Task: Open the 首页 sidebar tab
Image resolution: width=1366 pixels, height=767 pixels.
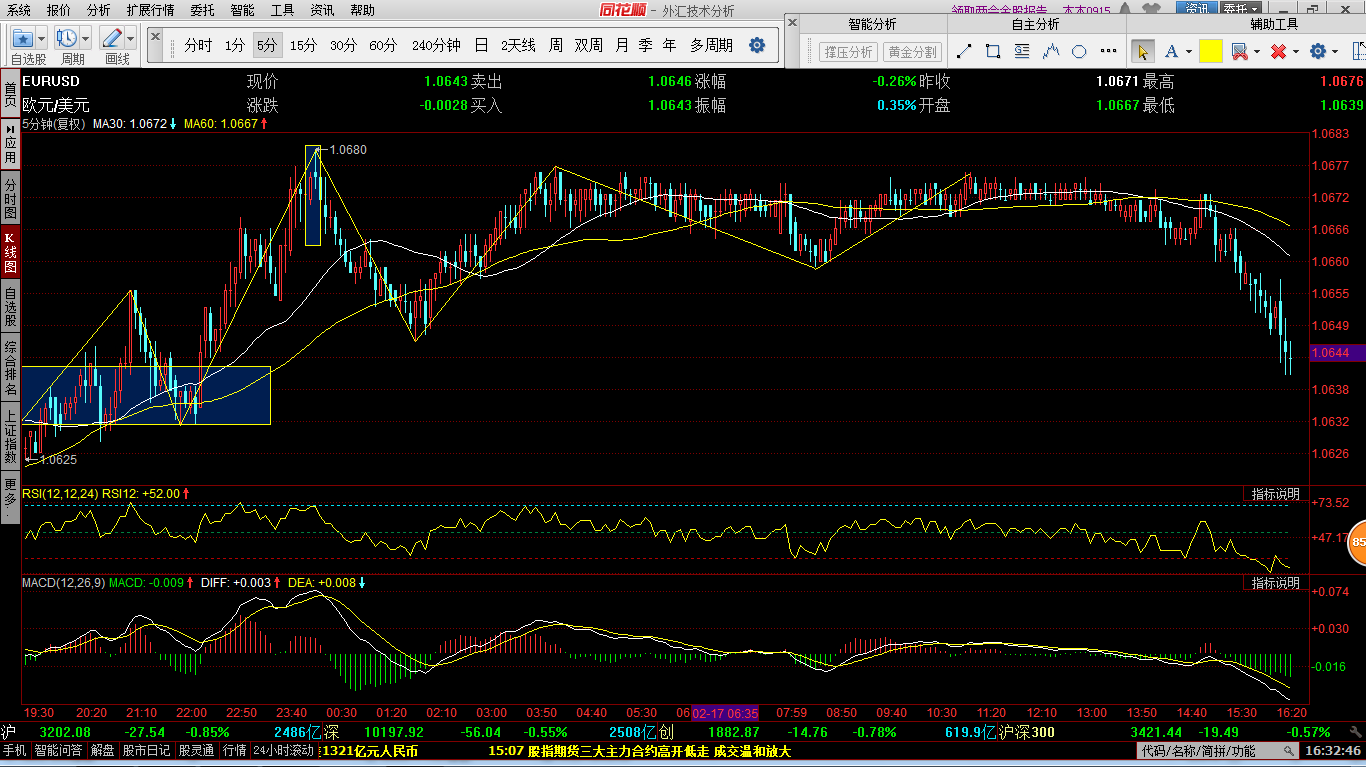Action: [10, 94]
